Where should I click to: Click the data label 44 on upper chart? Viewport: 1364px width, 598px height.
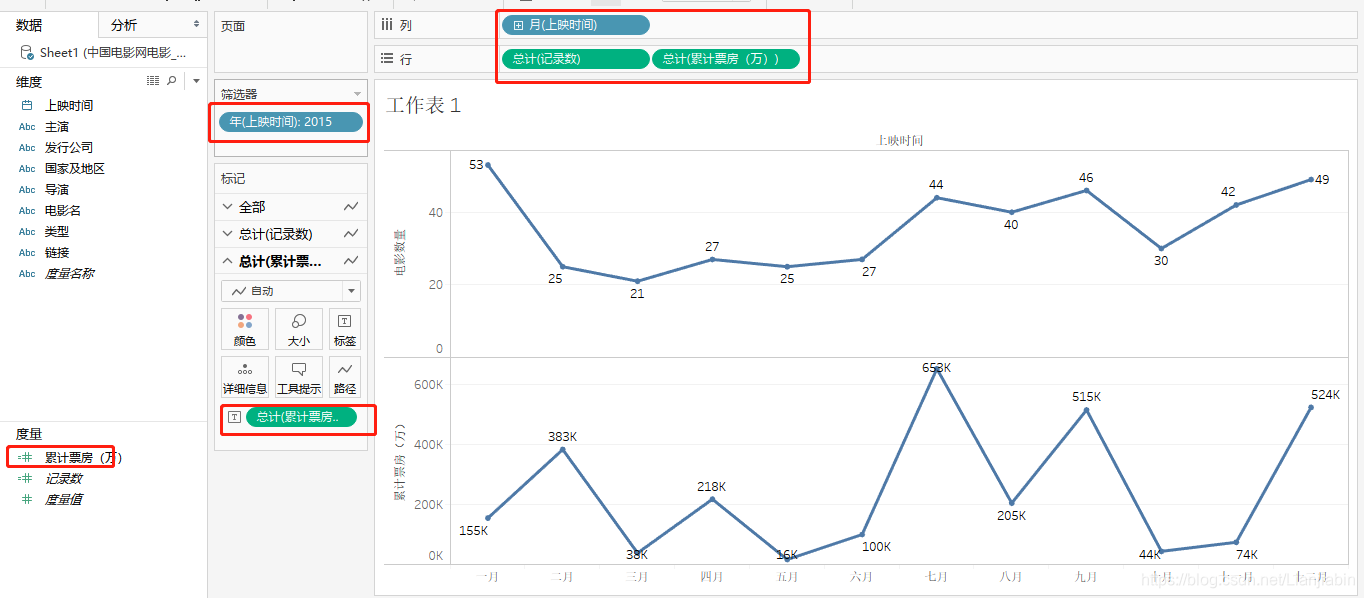click(936, 184)
